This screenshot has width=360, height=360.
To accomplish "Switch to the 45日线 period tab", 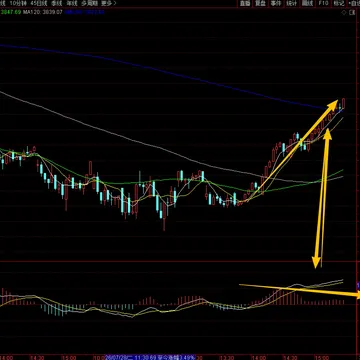I will (38, 3).
